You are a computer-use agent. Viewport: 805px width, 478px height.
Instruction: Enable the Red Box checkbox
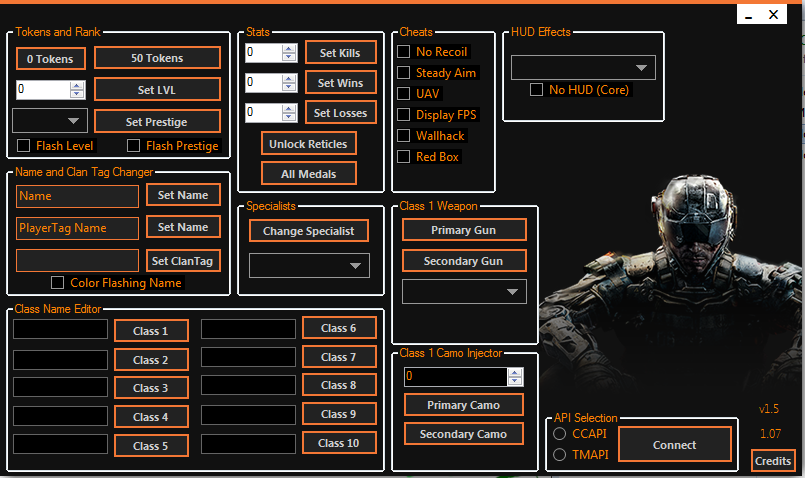[x=404, y=157]
